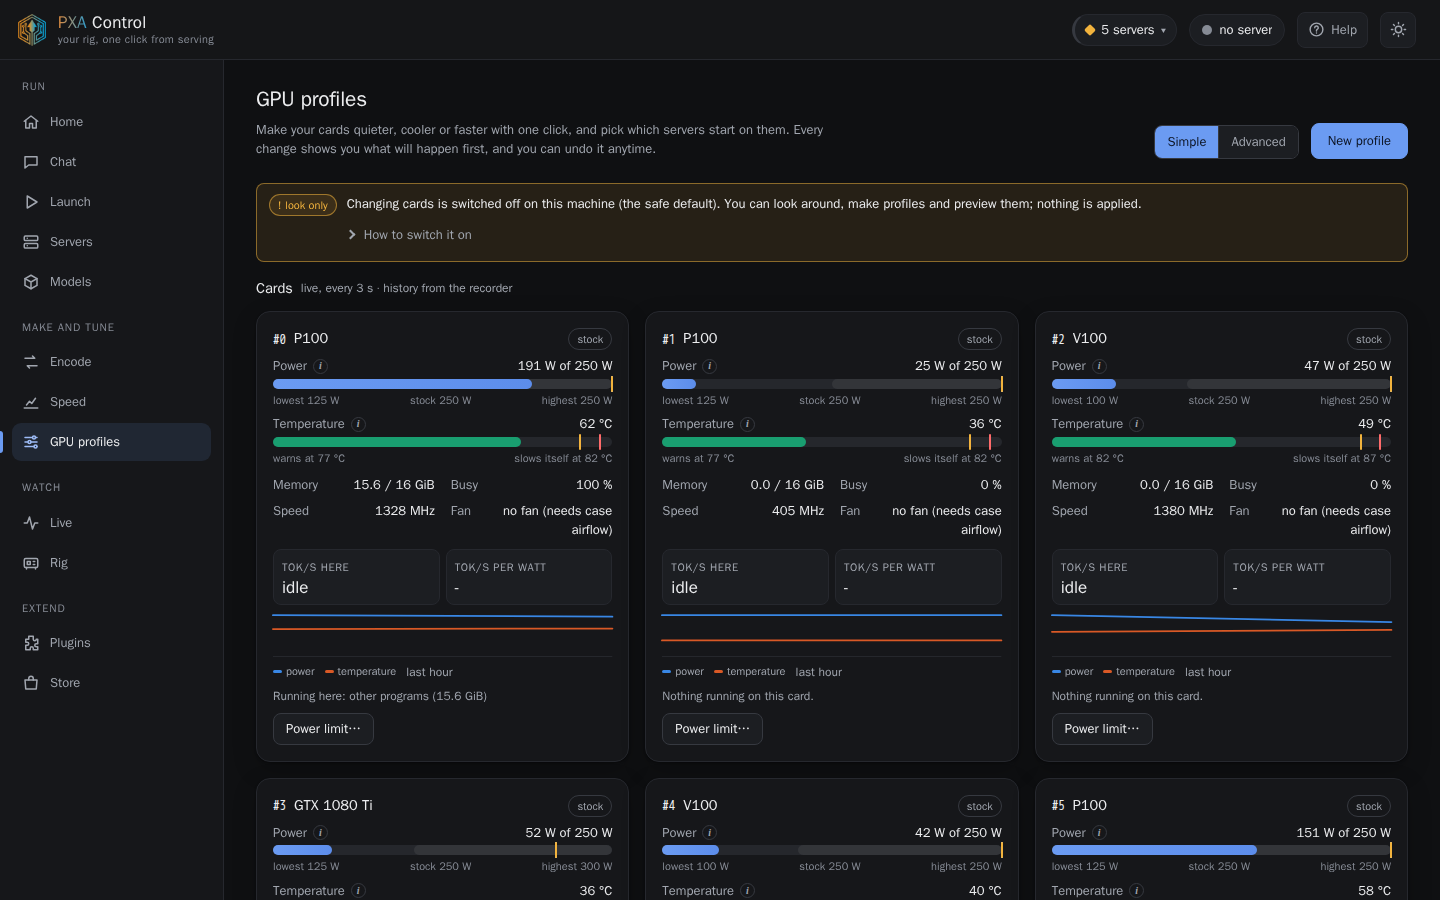Image resolution: width=1440 pixels, height=900 pixels.
Task: Open Chat via its speech bubble icon
Action: [31, 162]
